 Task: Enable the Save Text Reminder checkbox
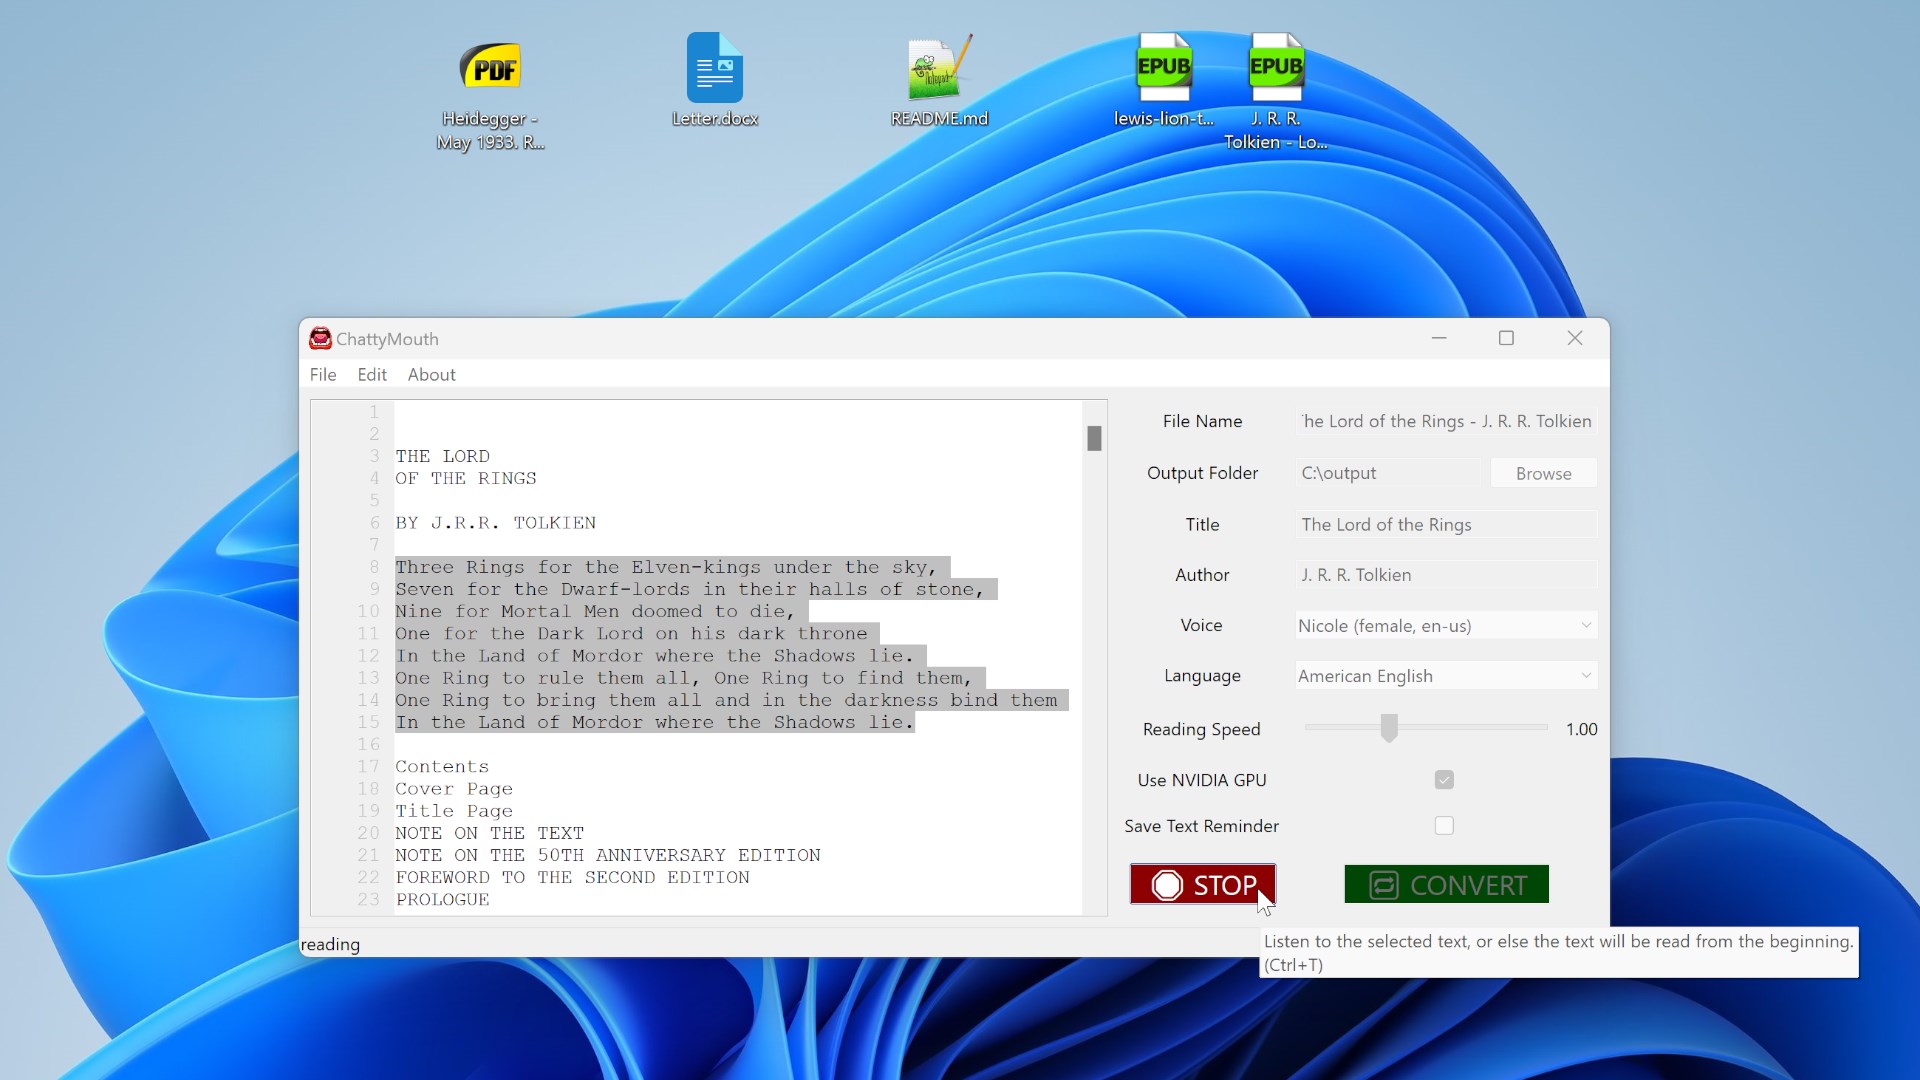tap(1444, 826)
